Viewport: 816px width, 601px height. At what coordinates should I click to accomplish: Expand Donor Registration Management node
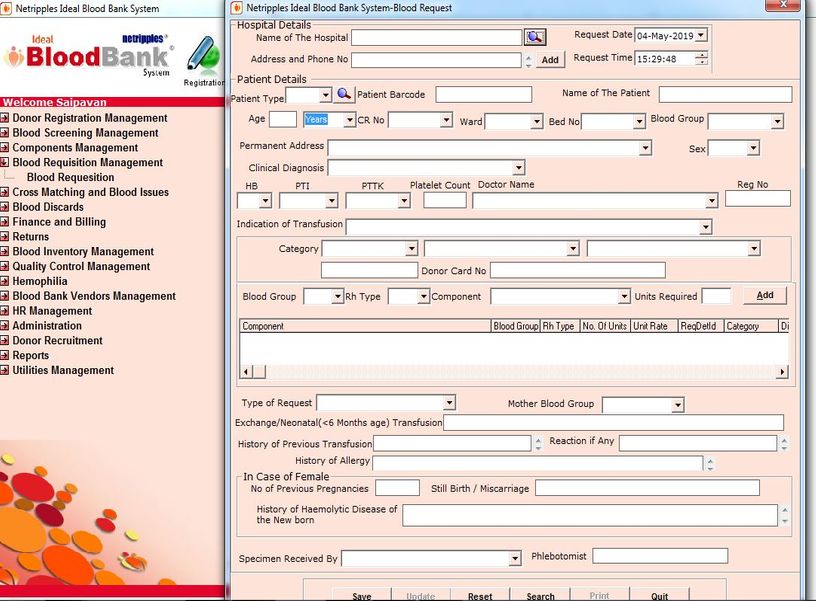(5, 118)
